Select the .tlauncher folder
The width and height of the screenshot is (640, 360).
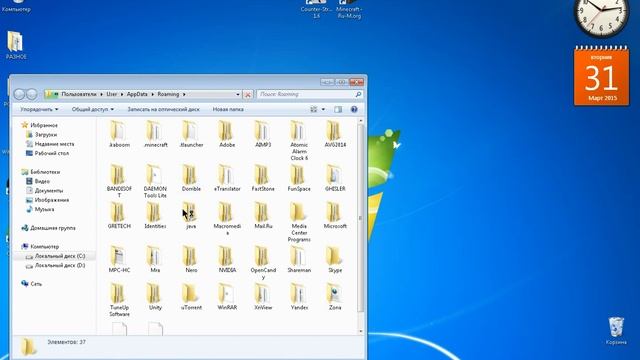point(191,134)
